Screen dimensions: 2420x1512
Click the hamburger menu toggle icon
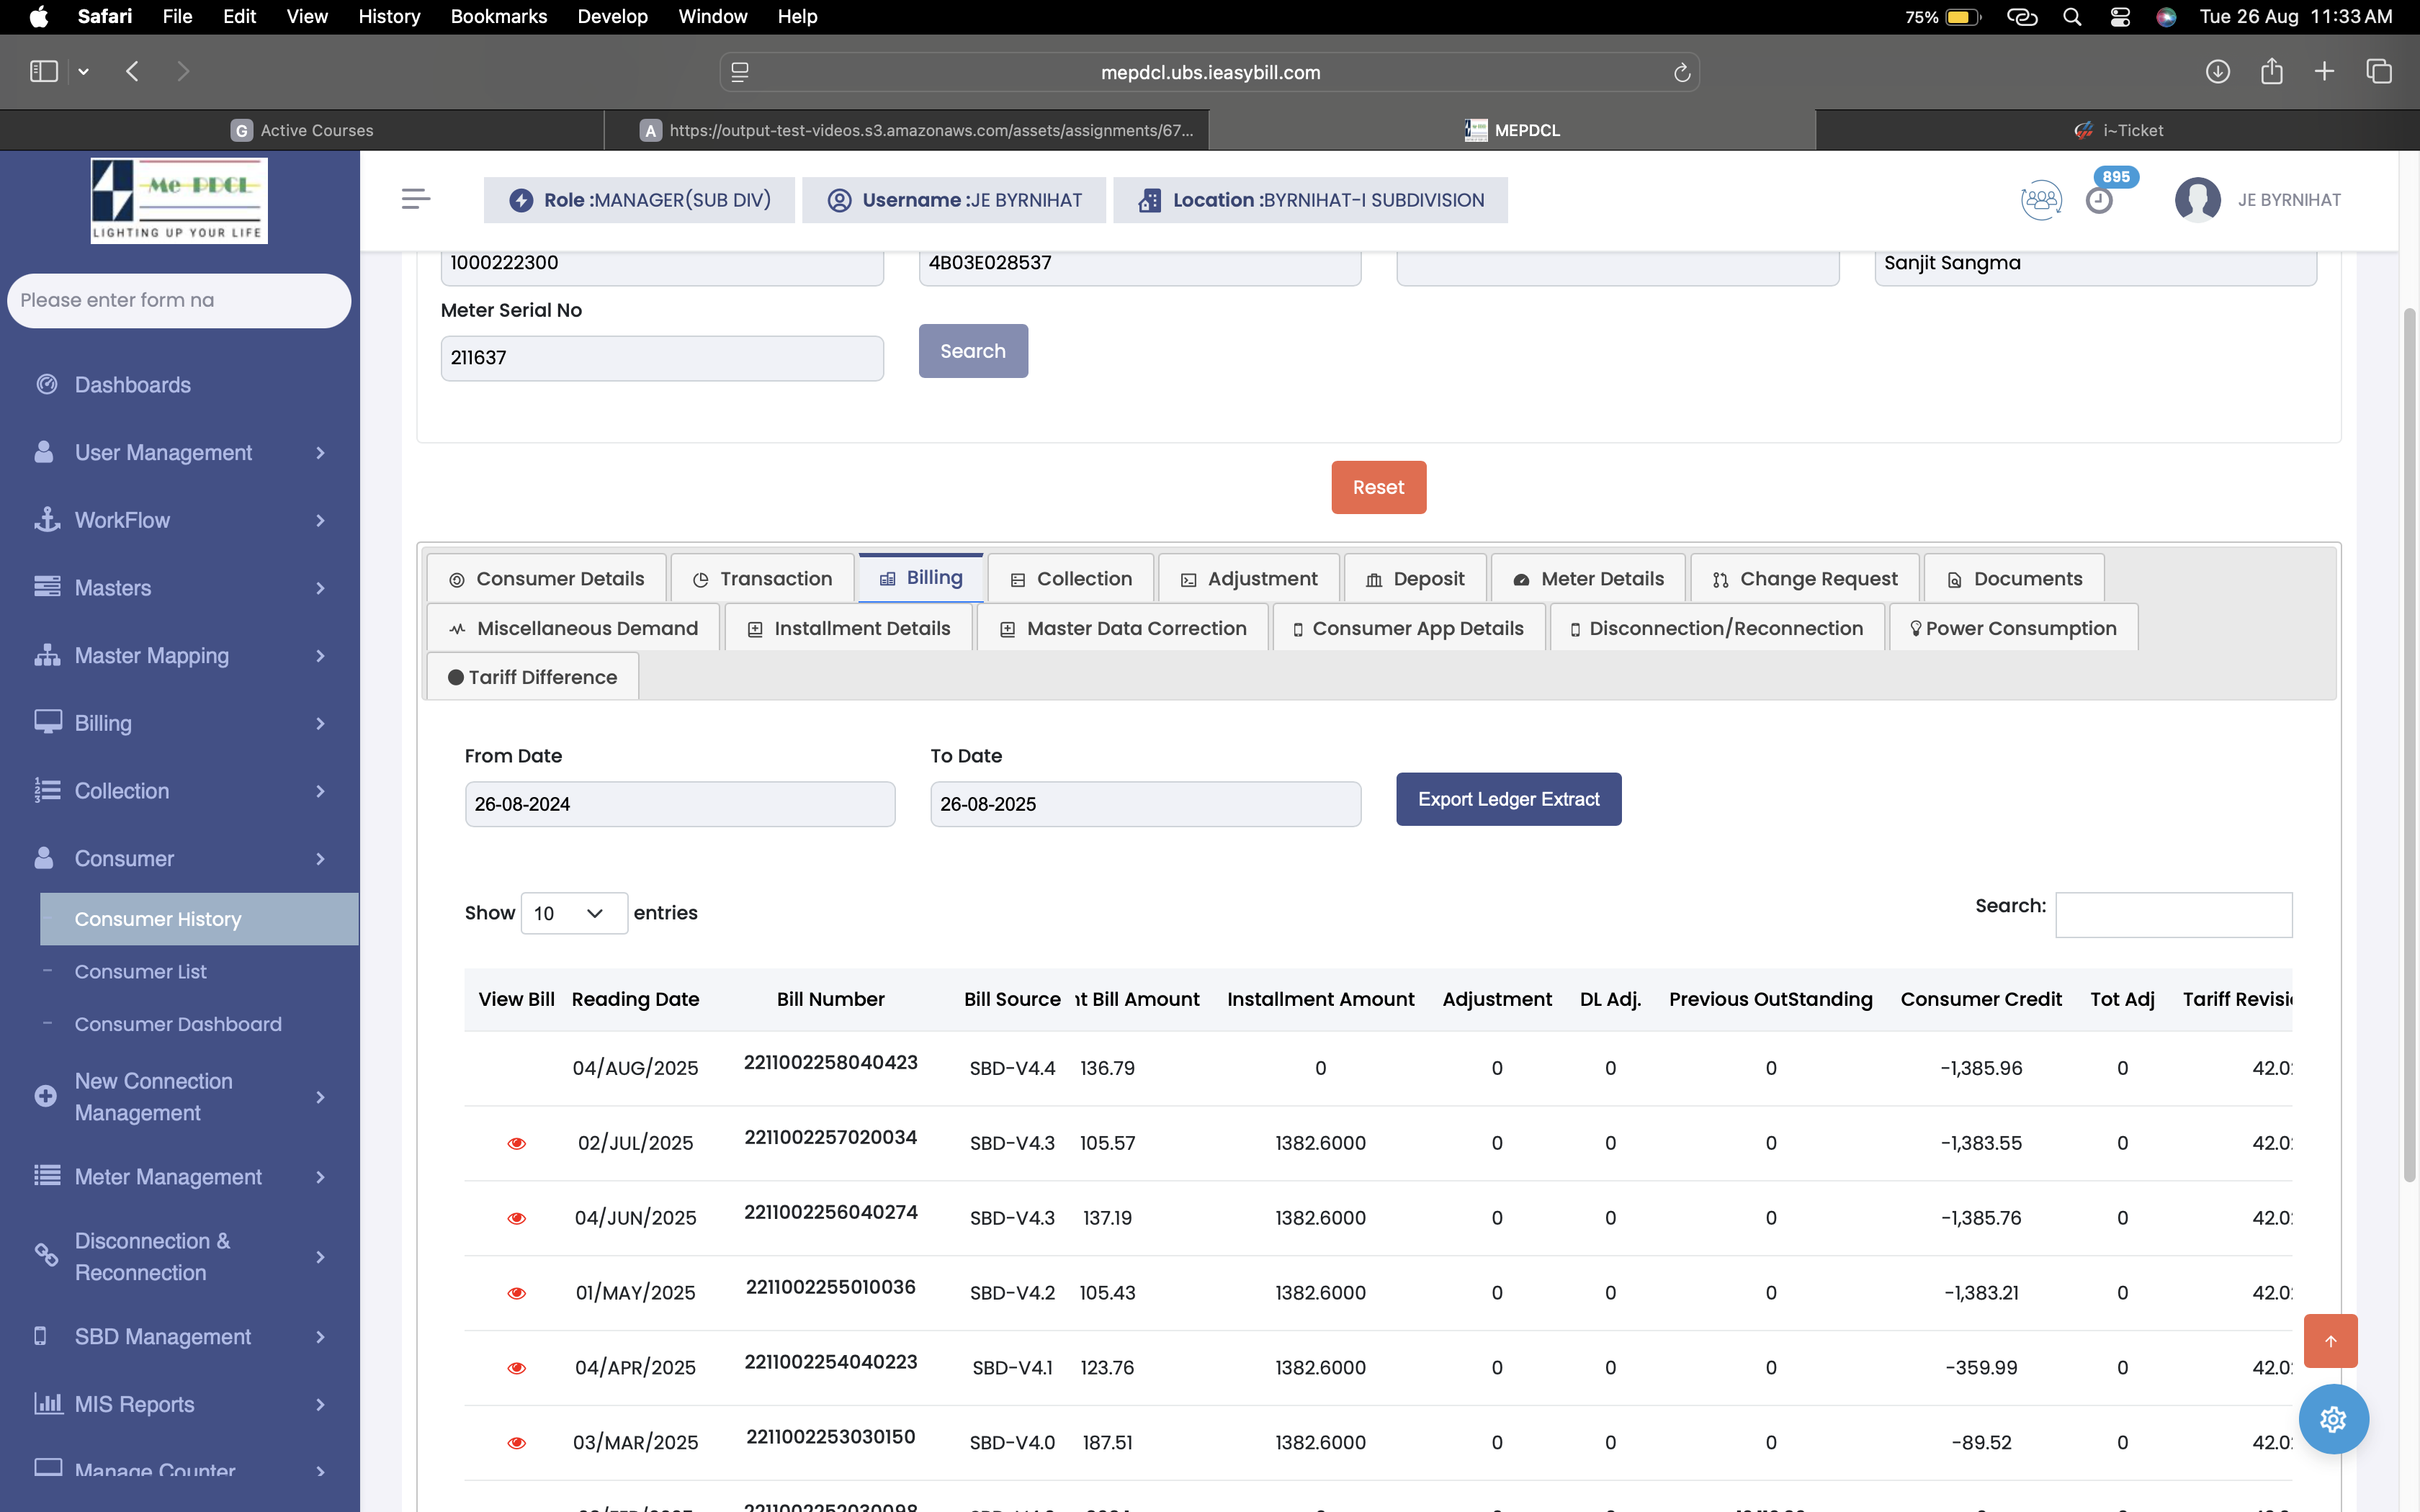point(415,199)
